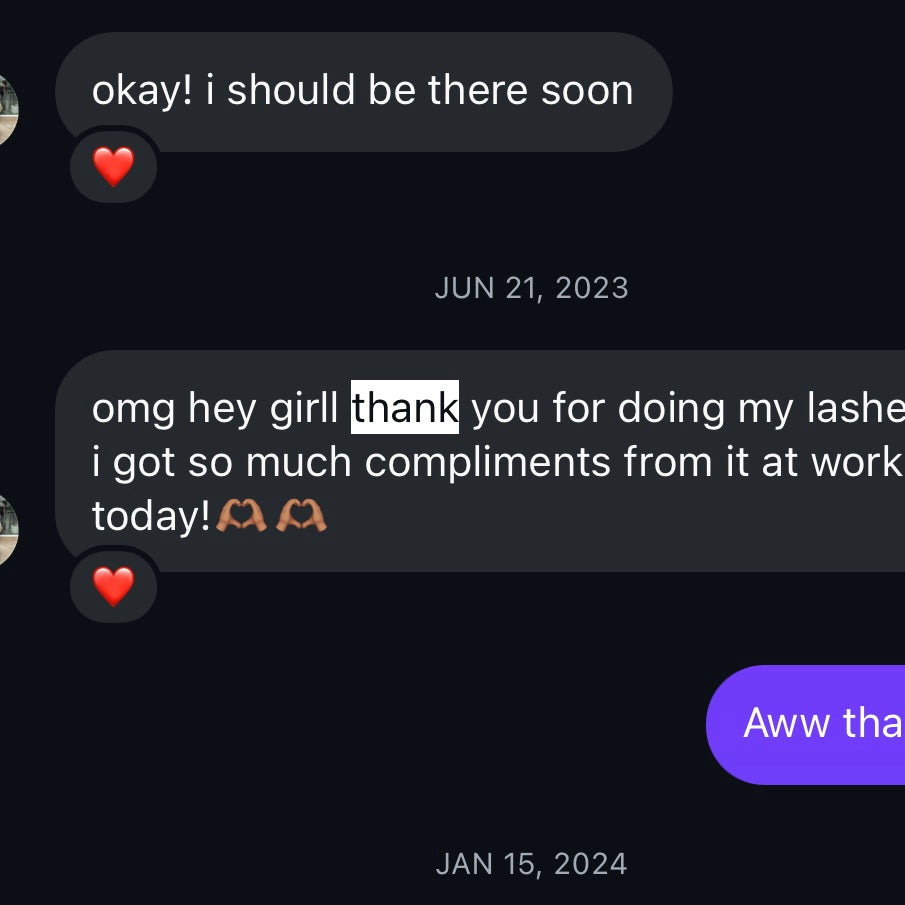Viewport: 905px width, 905px height.
Task: Click the "JUN 21, 2023" date separator
Action: pyautogui.click(x=531, y=288)
